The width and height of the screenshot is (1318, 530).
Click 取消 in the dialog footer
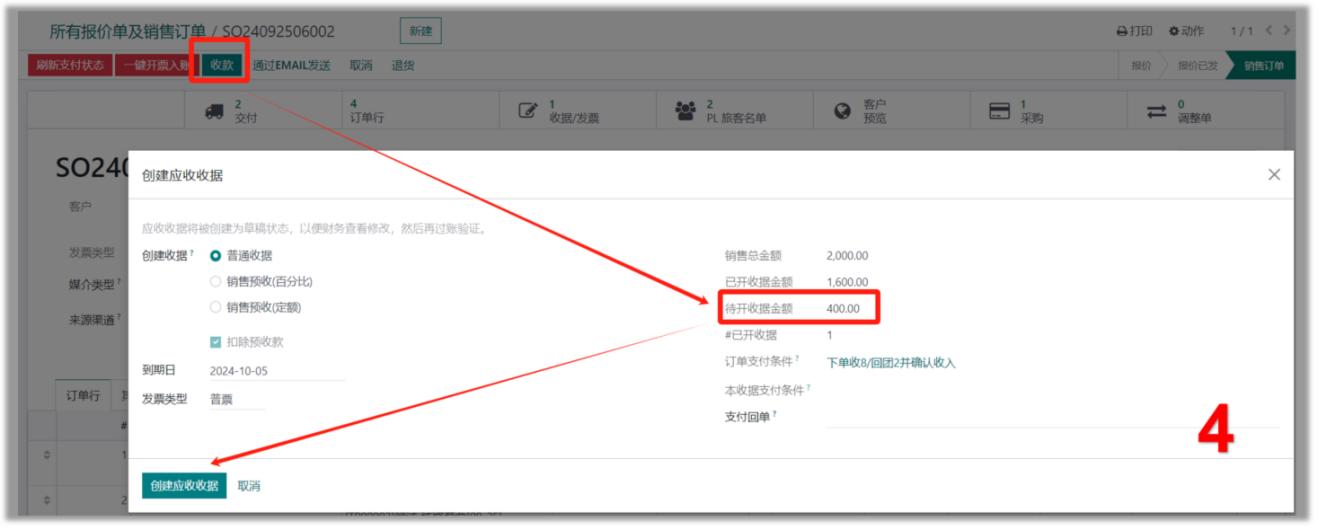click(248, 486)
